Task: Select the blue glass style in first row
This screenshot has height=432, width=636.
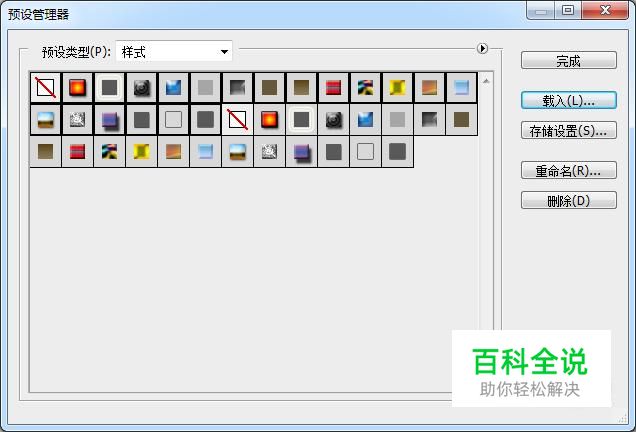Action: 174,87
